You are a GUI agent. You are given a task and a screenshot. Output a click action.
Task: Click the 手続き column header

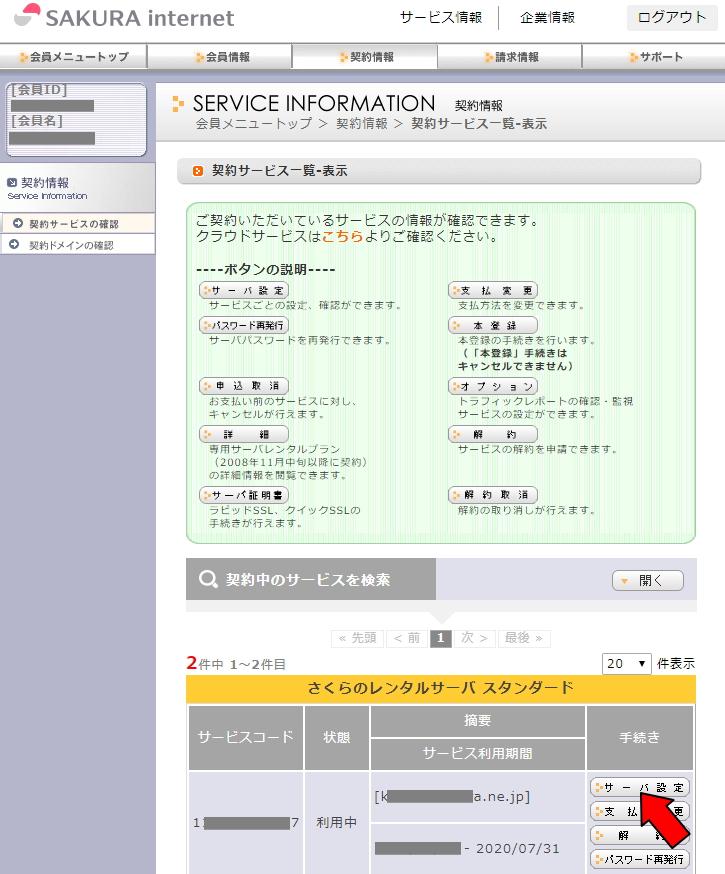(x=640, y=737)
